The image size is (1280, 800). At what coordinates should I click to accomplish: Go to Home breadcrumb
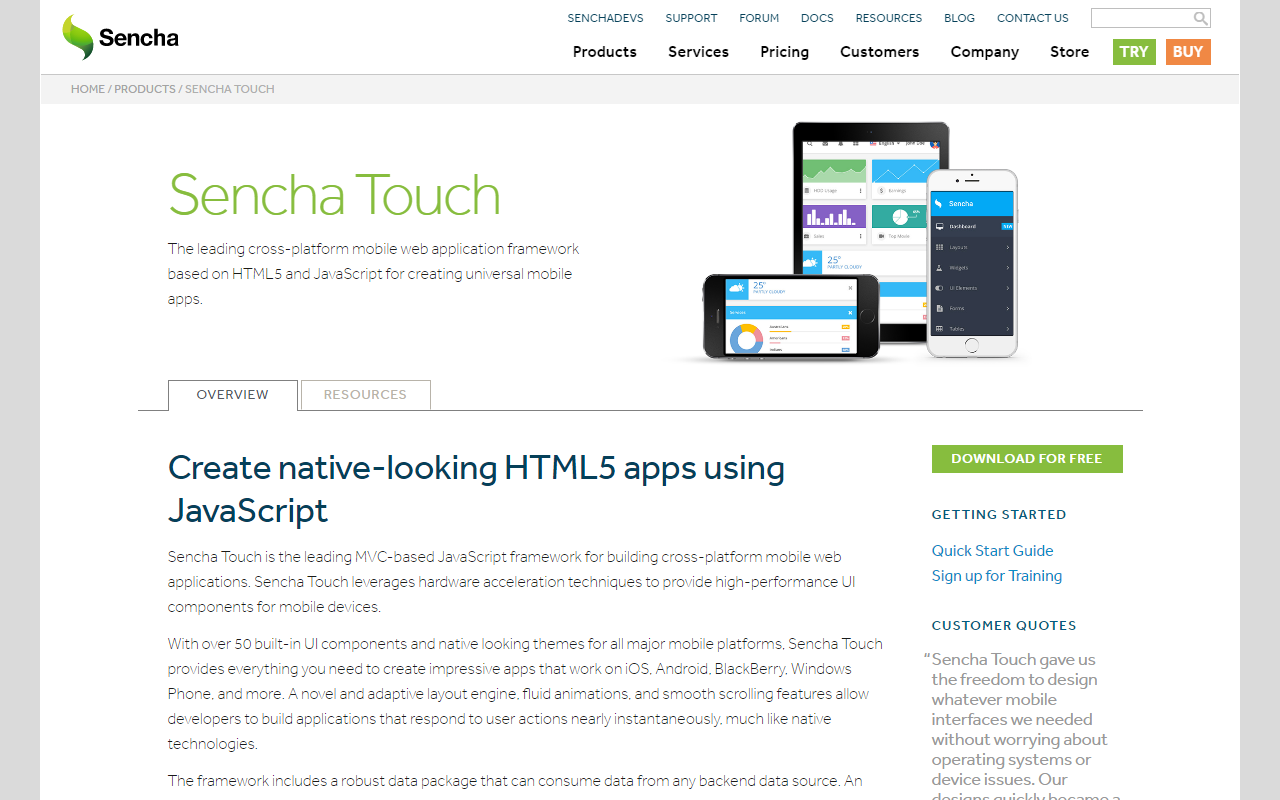coord(88,89)
